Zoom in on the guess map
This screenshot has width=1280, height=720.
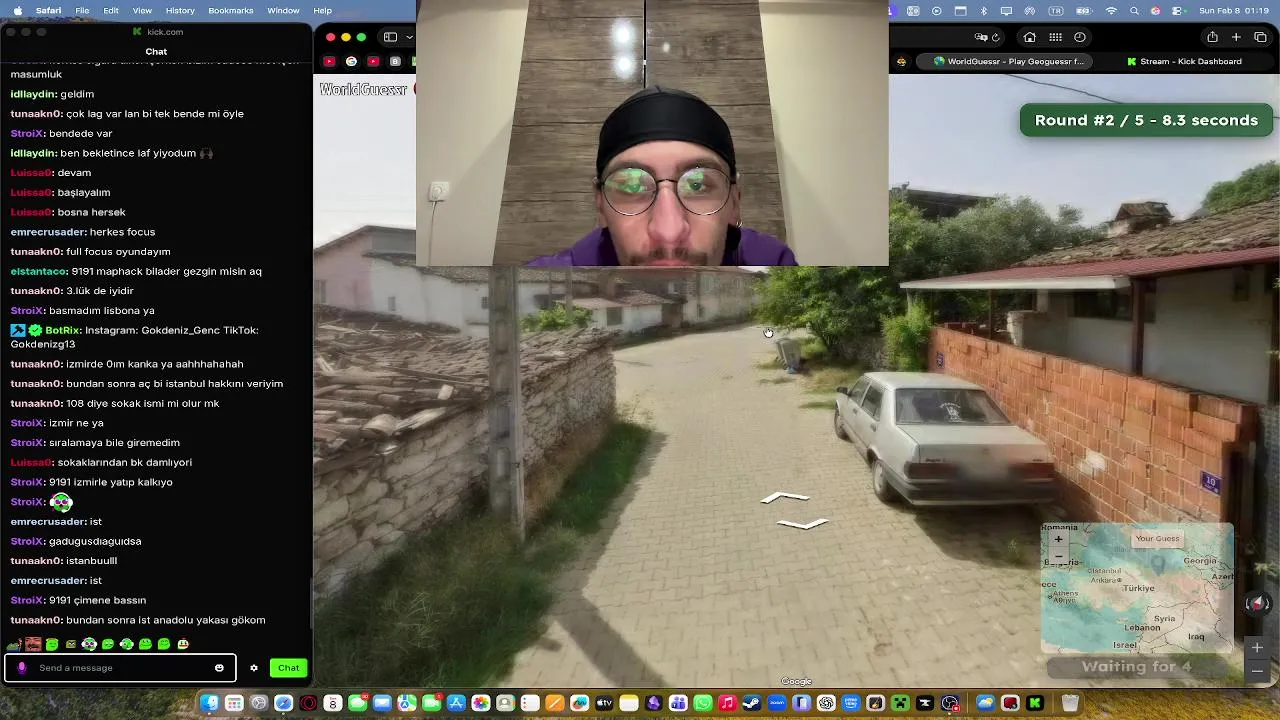[1058, 539]
